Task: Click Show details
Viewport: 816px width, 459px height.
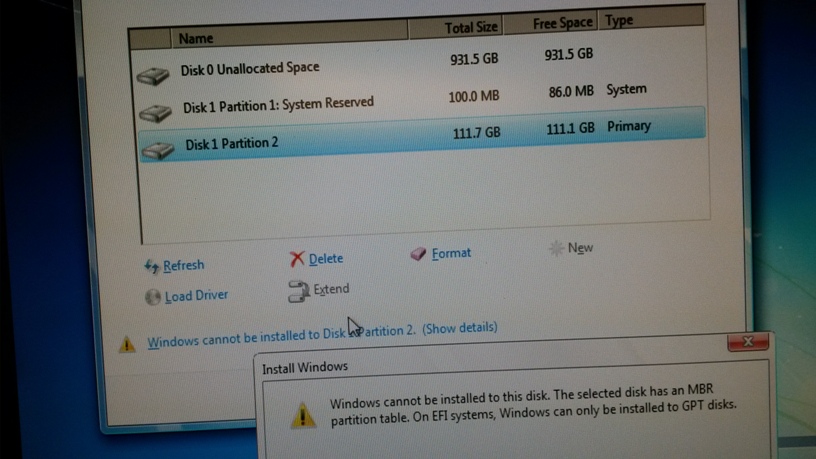Action: tap(460, 328)
